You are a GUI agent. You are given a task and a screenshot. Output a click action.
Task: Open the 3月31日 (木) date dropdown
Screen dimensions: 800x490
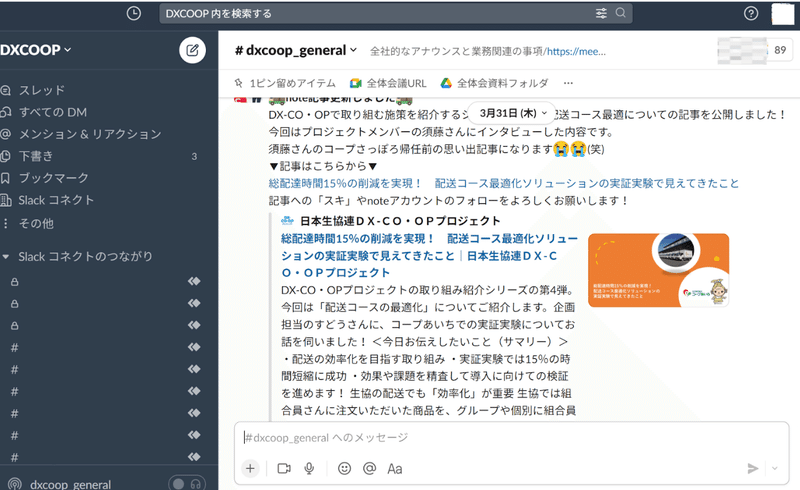[513, 113]
